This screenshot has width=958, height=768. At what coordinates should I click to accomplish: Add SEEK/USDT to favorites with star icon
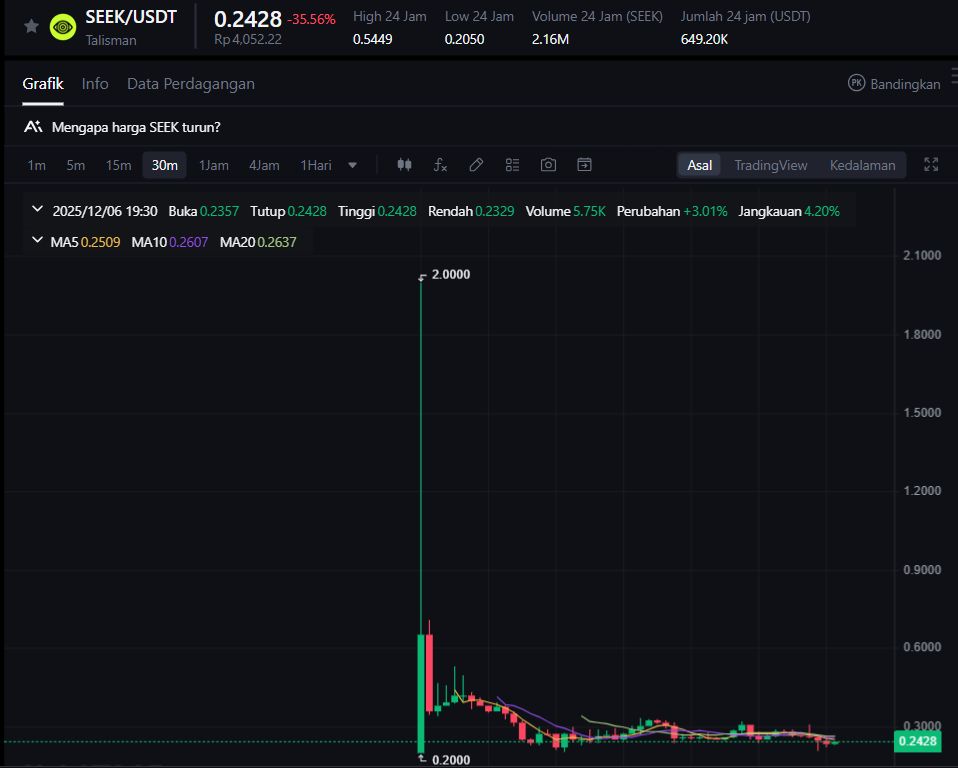[31, 27]
